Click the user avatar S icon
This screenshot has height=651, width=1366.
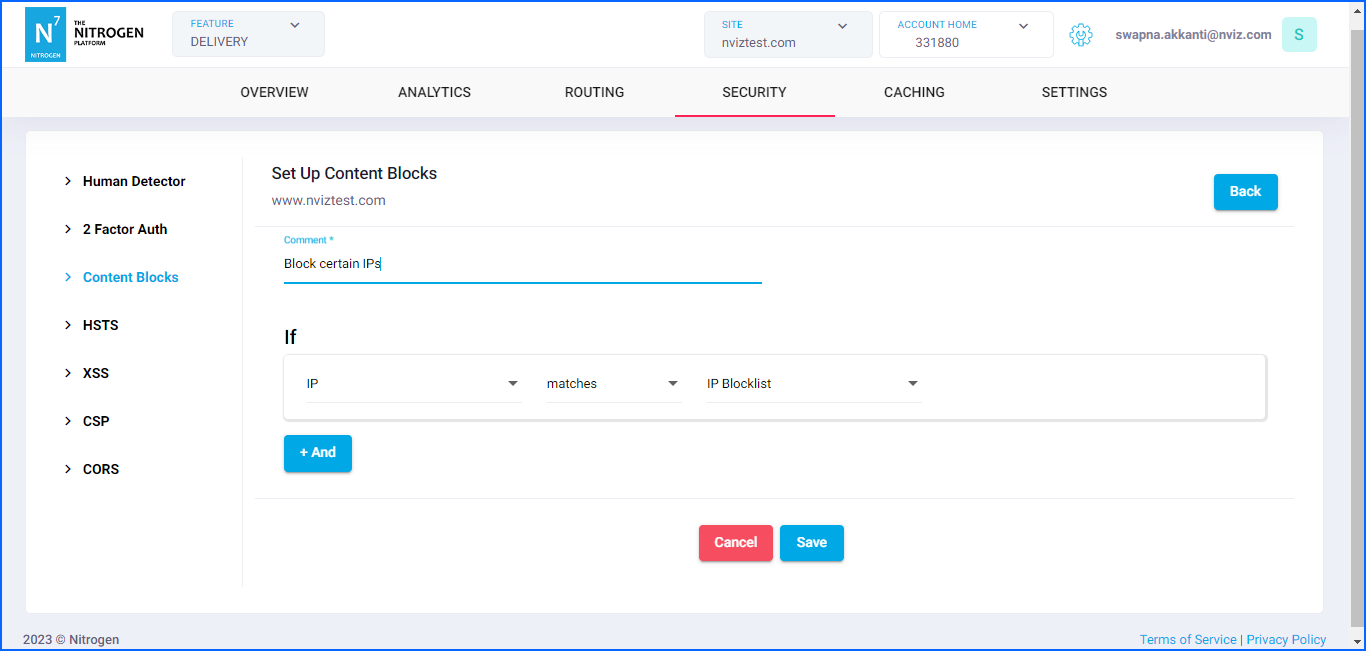[x=1298, y=35]
